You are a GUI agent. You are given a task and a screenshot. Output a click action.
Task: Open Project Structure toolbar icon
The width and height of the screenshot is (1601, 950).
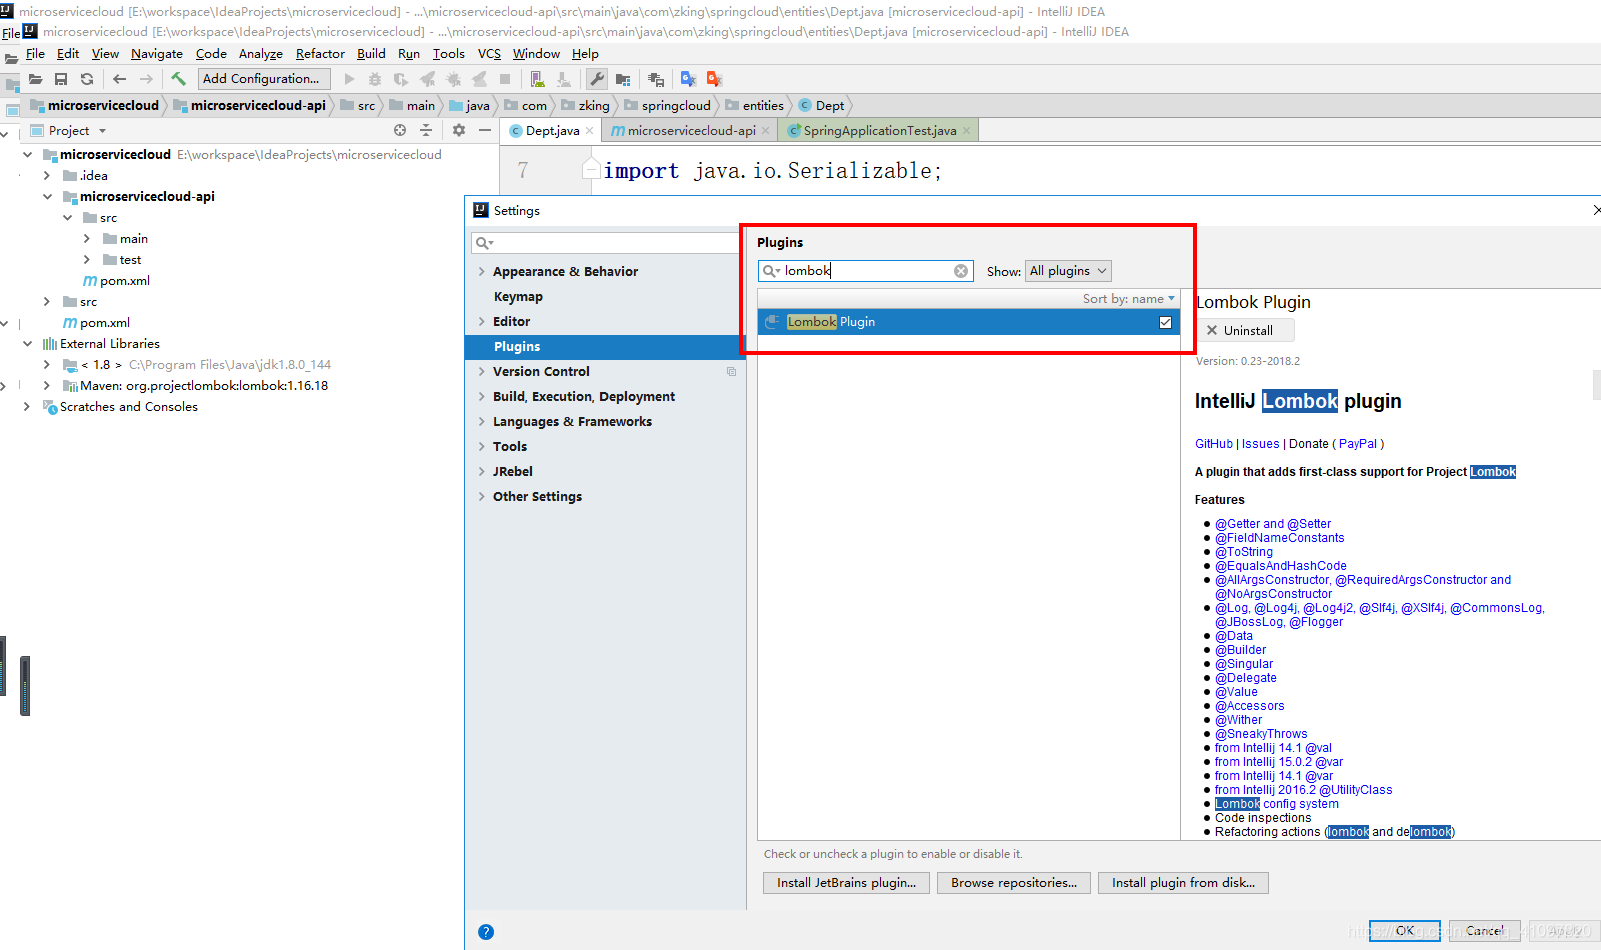tap(623, 79)
